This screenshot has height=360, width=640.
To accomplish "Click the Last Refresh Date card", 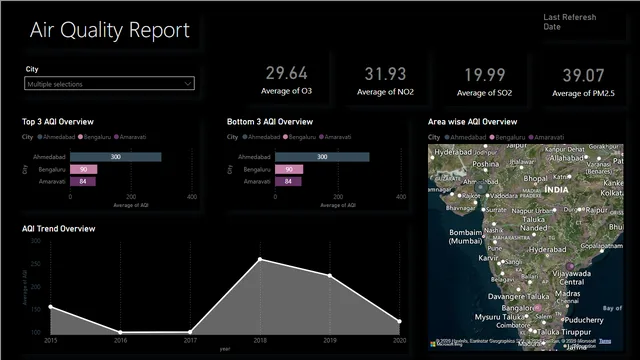I will coord(570,22).
